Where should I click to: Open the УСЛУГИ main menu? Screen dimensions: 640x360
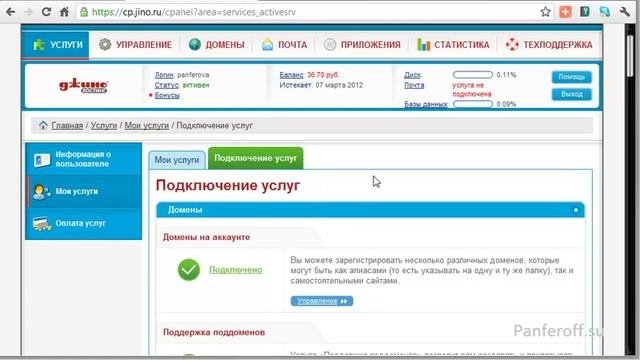tap(55, 44)
